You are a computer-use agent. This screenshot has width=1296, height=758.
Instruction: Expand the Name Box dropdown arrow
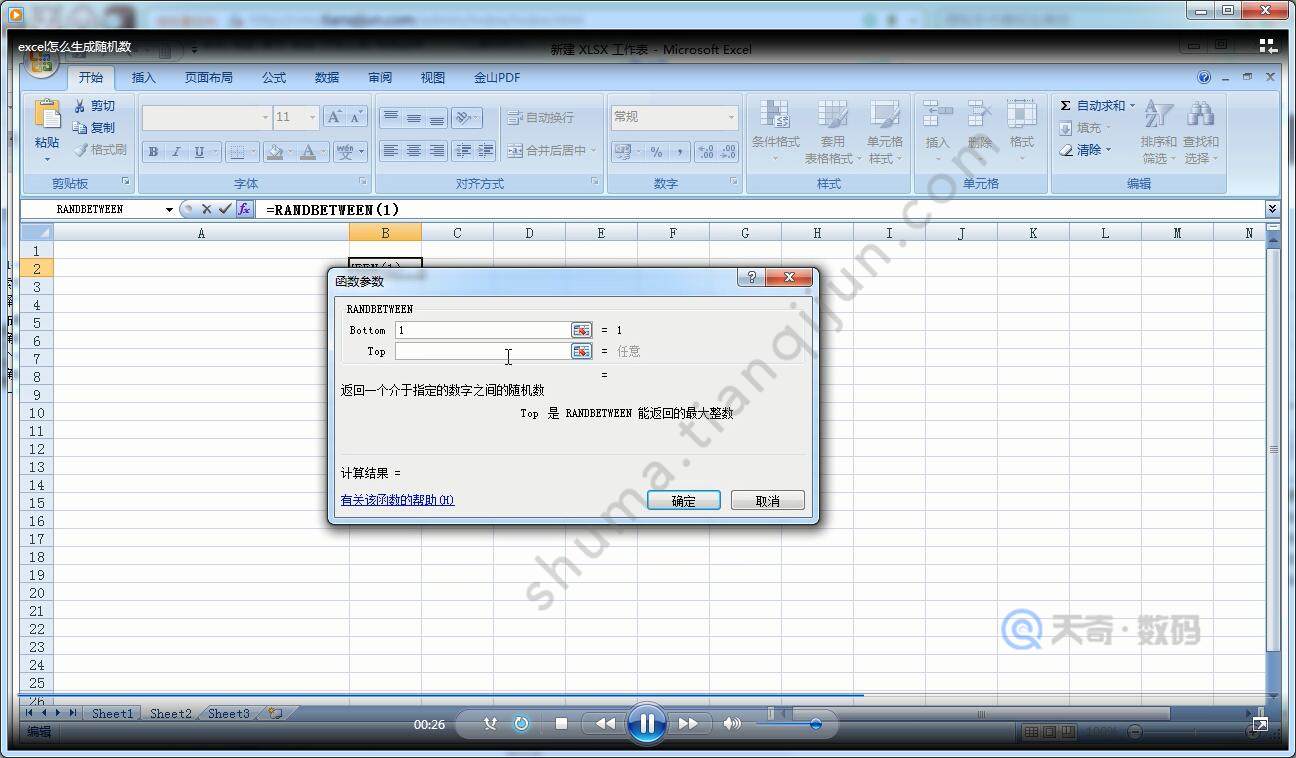click(x=169, y=210)
